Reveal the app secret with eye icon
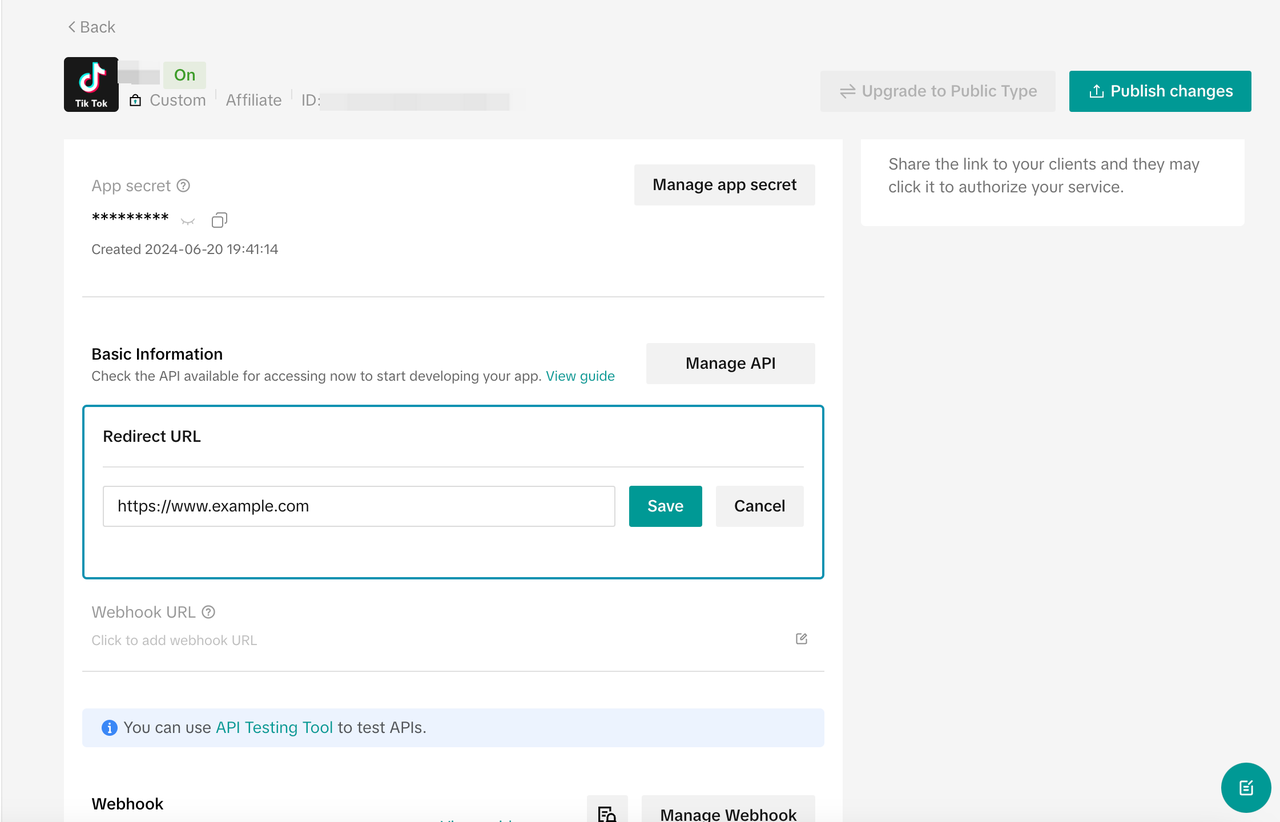Screen dimensions: 1280x822 click(187, 220)
